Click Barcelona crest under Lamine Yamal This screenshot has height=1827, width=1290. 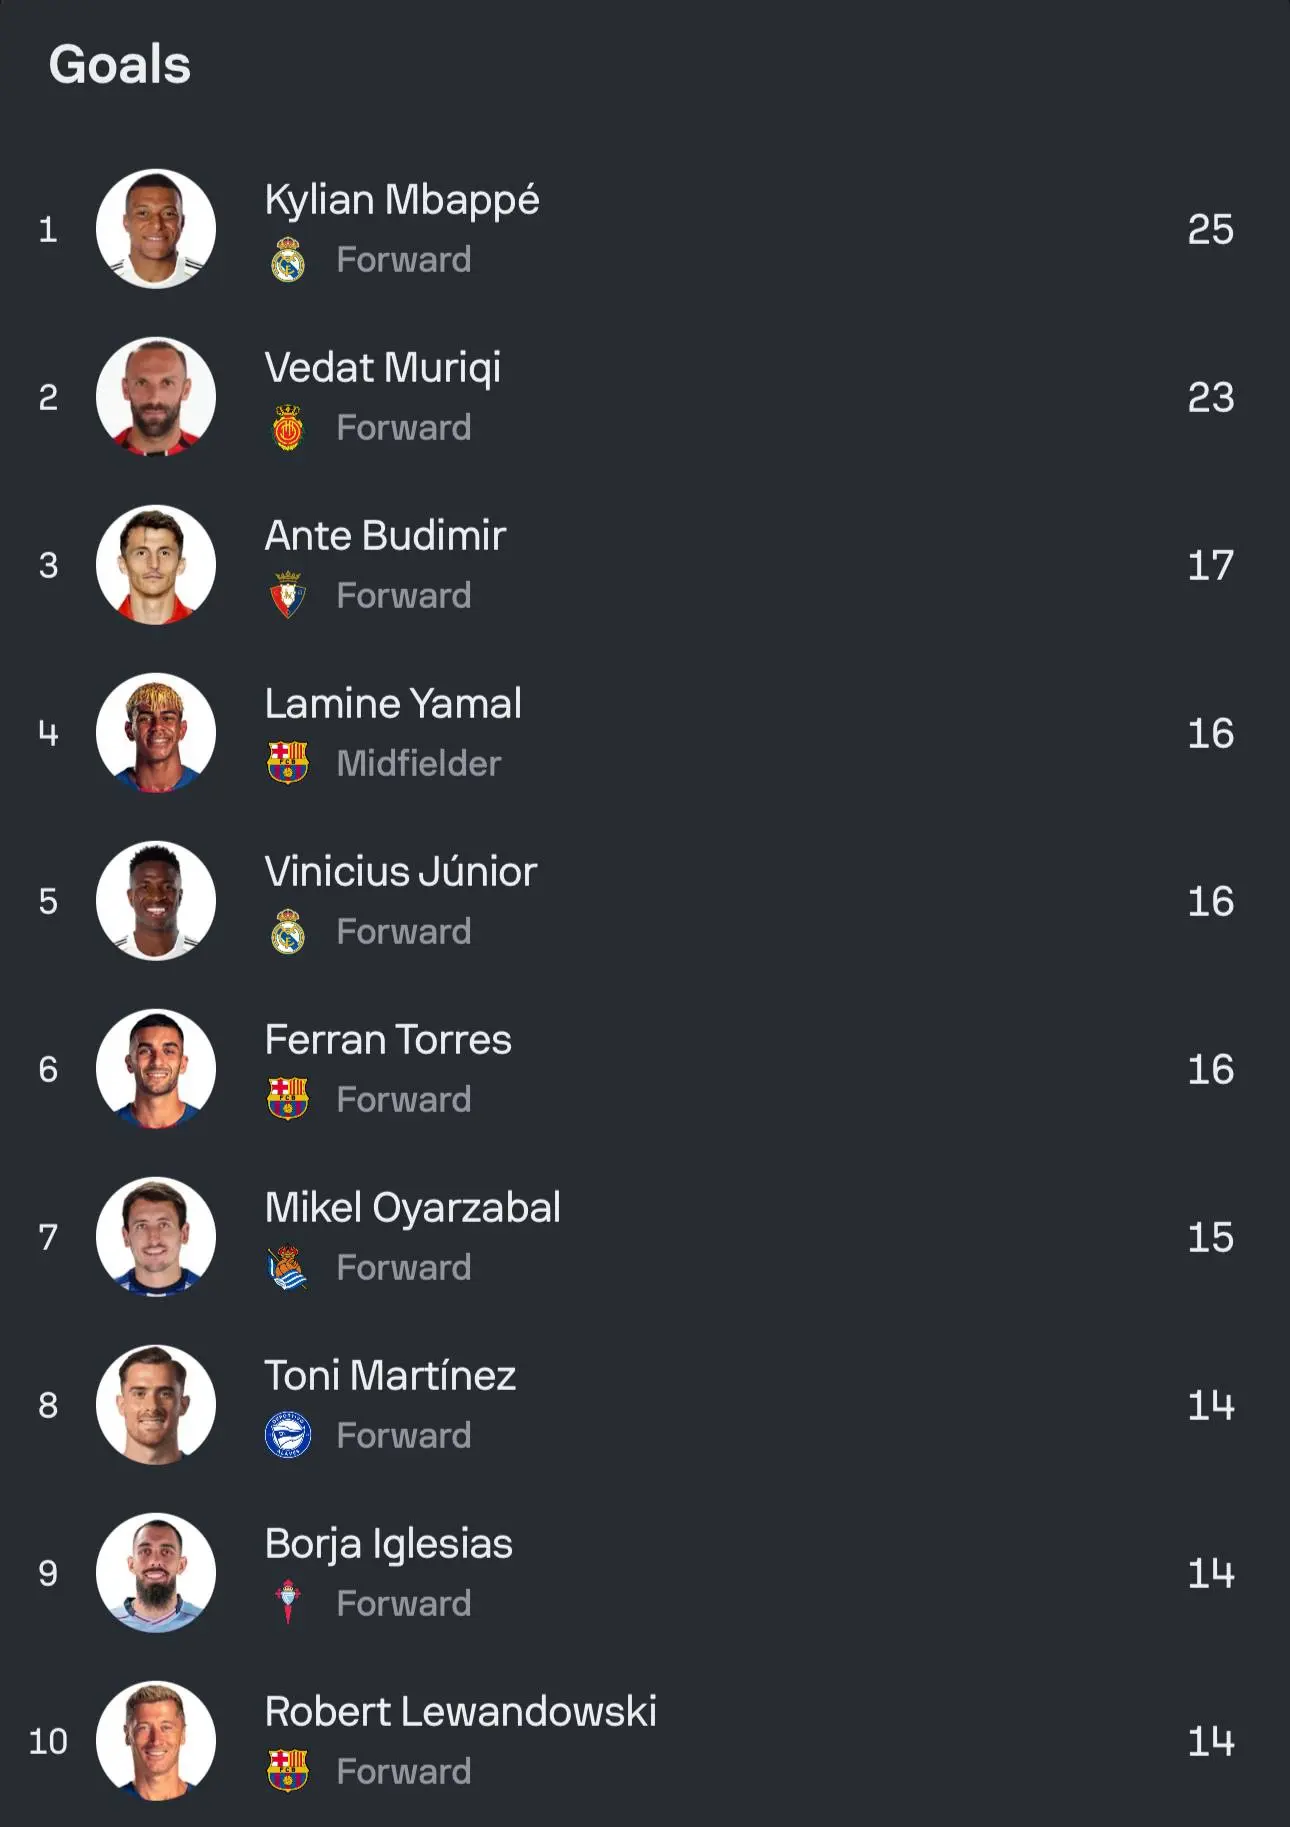tap(288, 763)
